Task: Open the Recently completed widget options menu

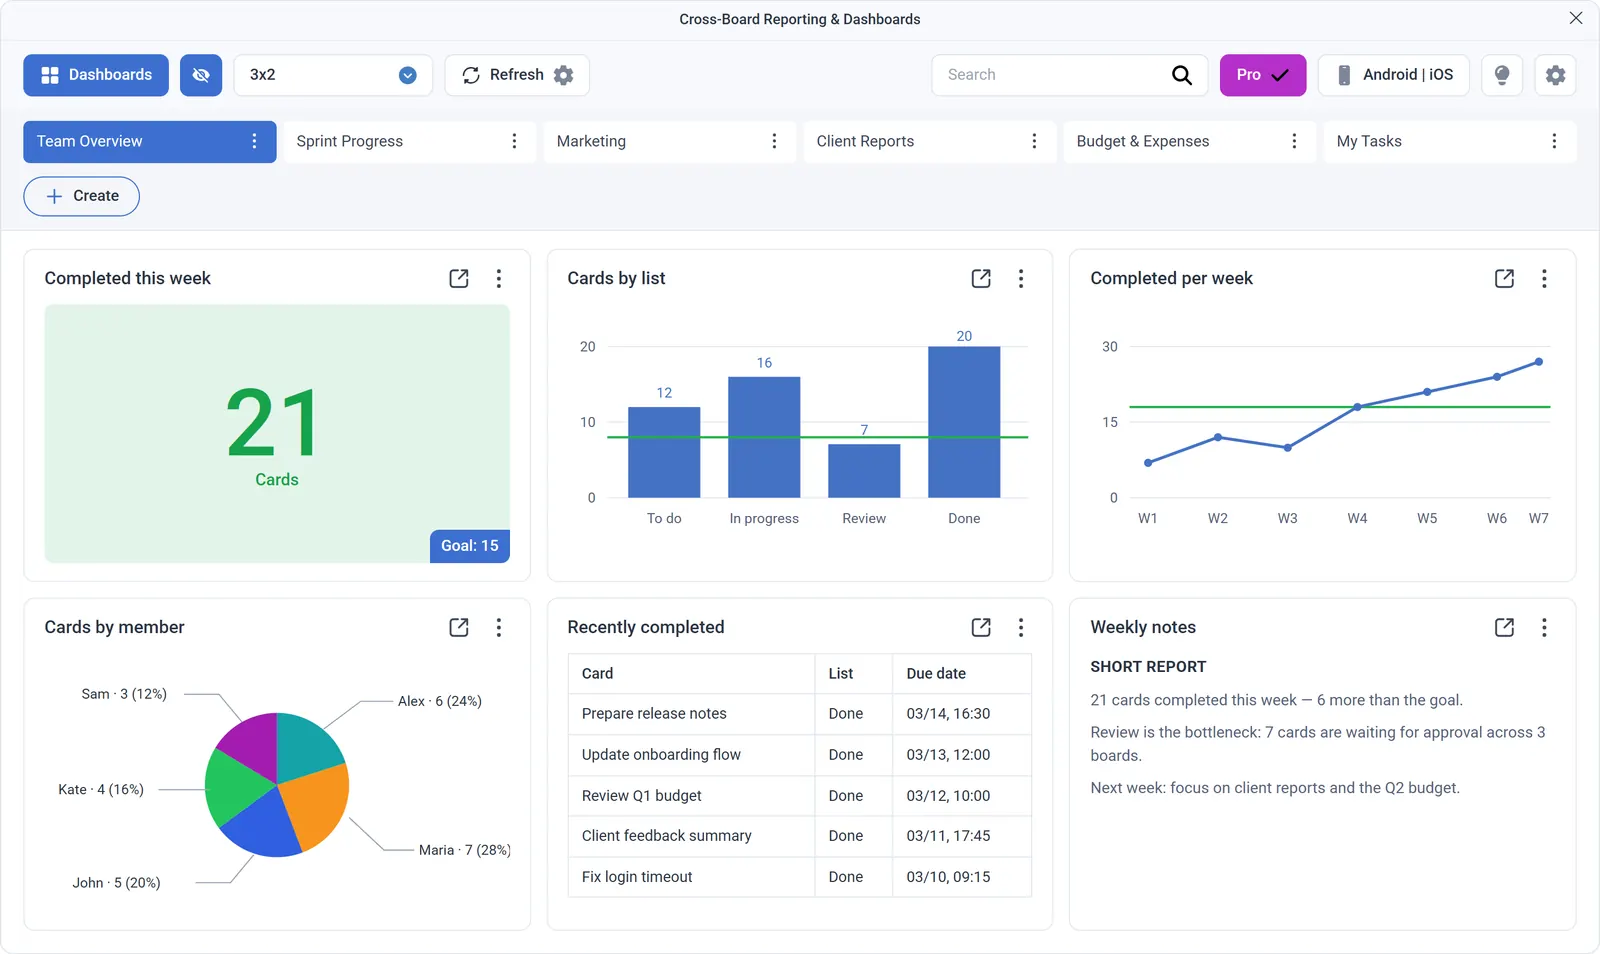Action: [x=1021, y=627]
